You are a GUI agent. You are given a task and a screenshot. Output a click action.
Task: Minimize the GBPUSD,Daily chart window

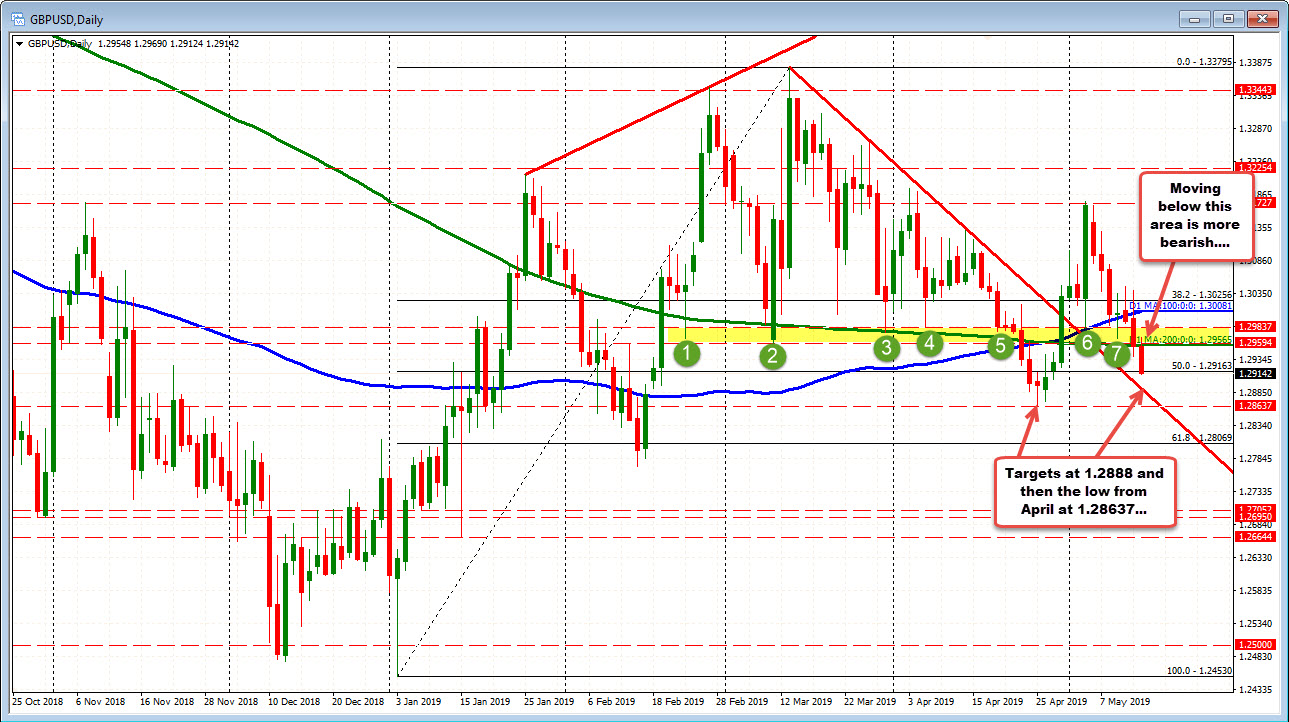[x=1196, y=18]
